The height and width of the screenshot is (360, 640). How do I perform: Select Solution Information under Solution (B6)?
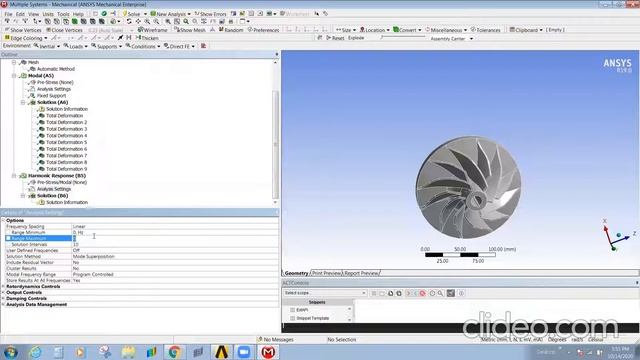coord(67,202)
